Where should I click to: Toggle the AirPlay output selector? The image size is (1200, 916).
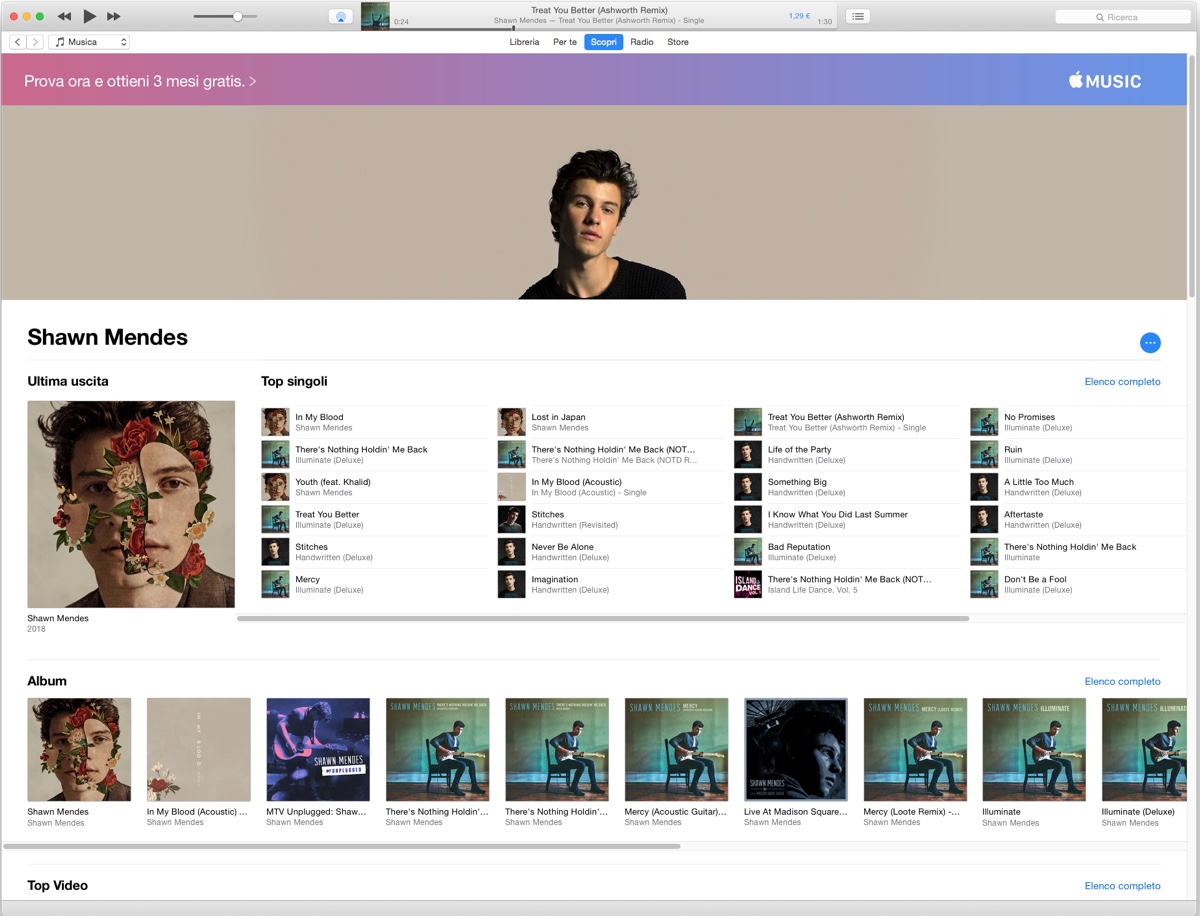340,16
